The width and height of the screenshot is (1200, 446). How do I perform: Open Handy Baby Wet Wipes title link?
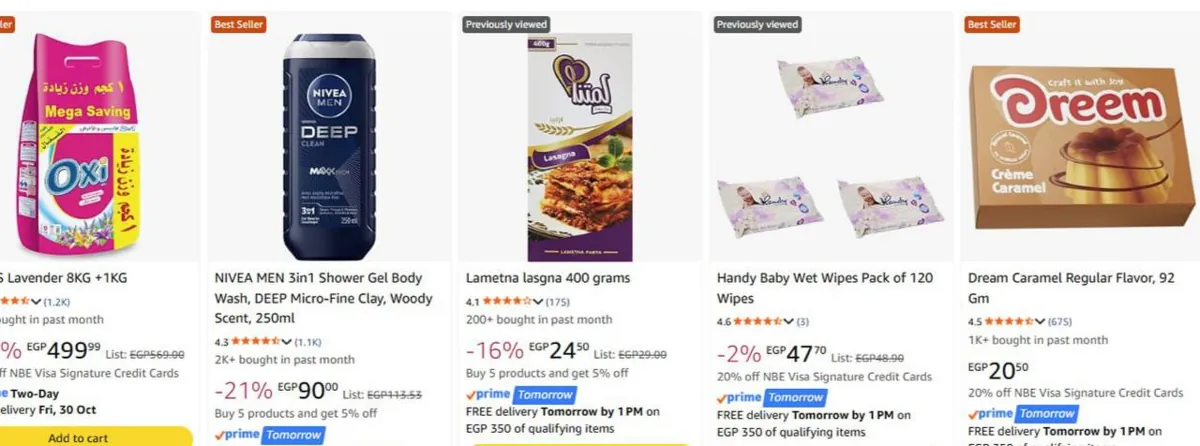pos(825,288)
